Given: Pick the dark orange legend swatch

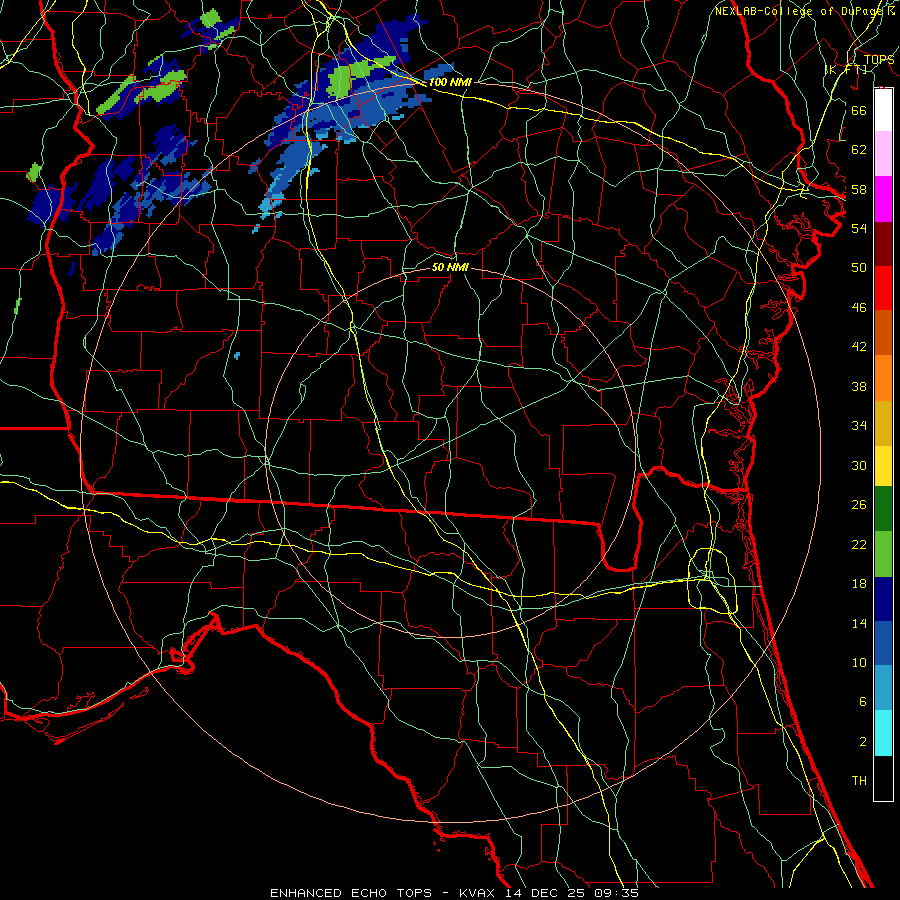Looking at the screenshot, I should tap(883, 333).
